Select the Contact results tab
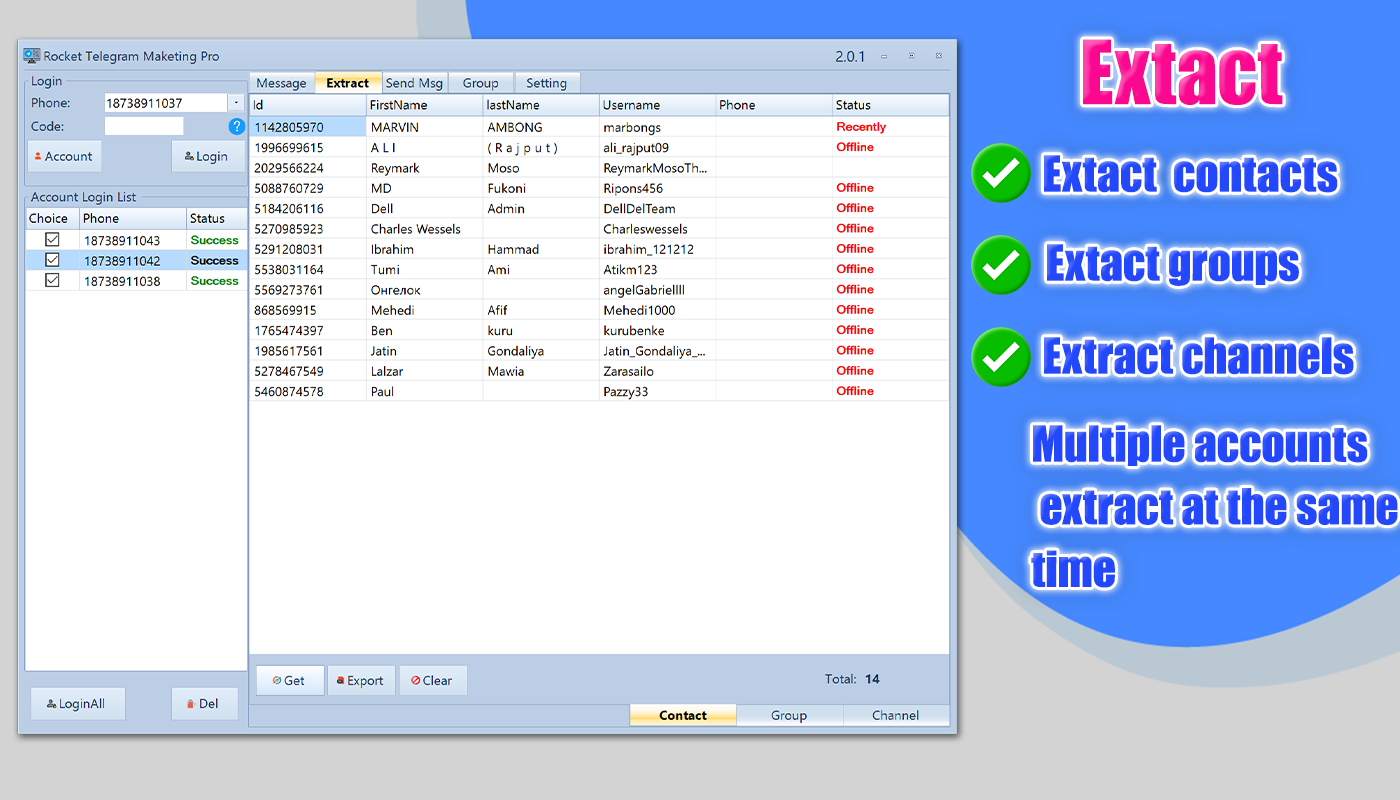The height and width of the screenshot is (800, 1400). click(682, 715)
